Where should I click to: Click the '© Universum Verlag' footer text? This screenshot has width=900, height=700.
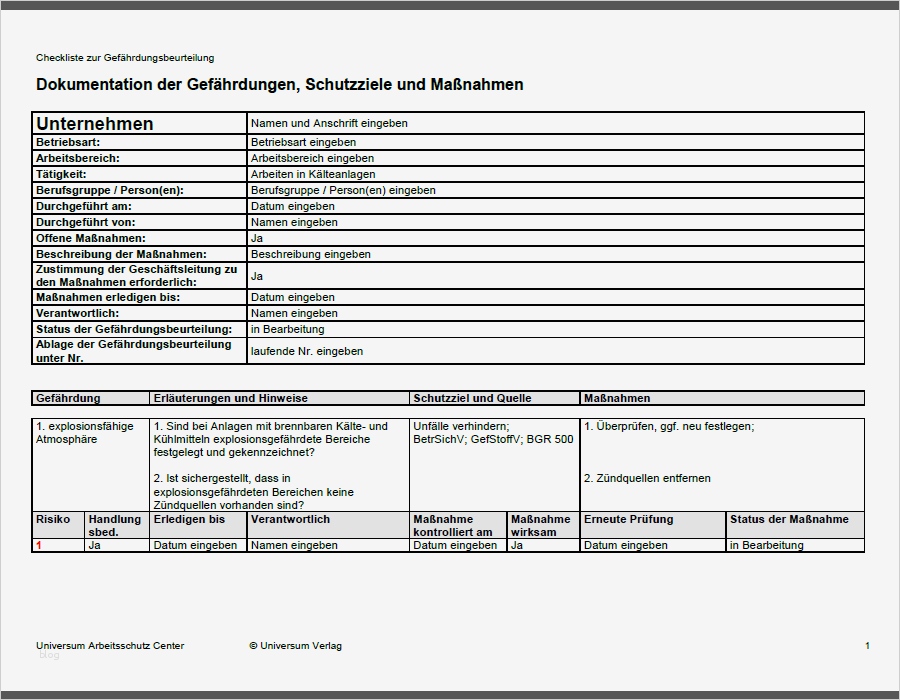point(295,646)
